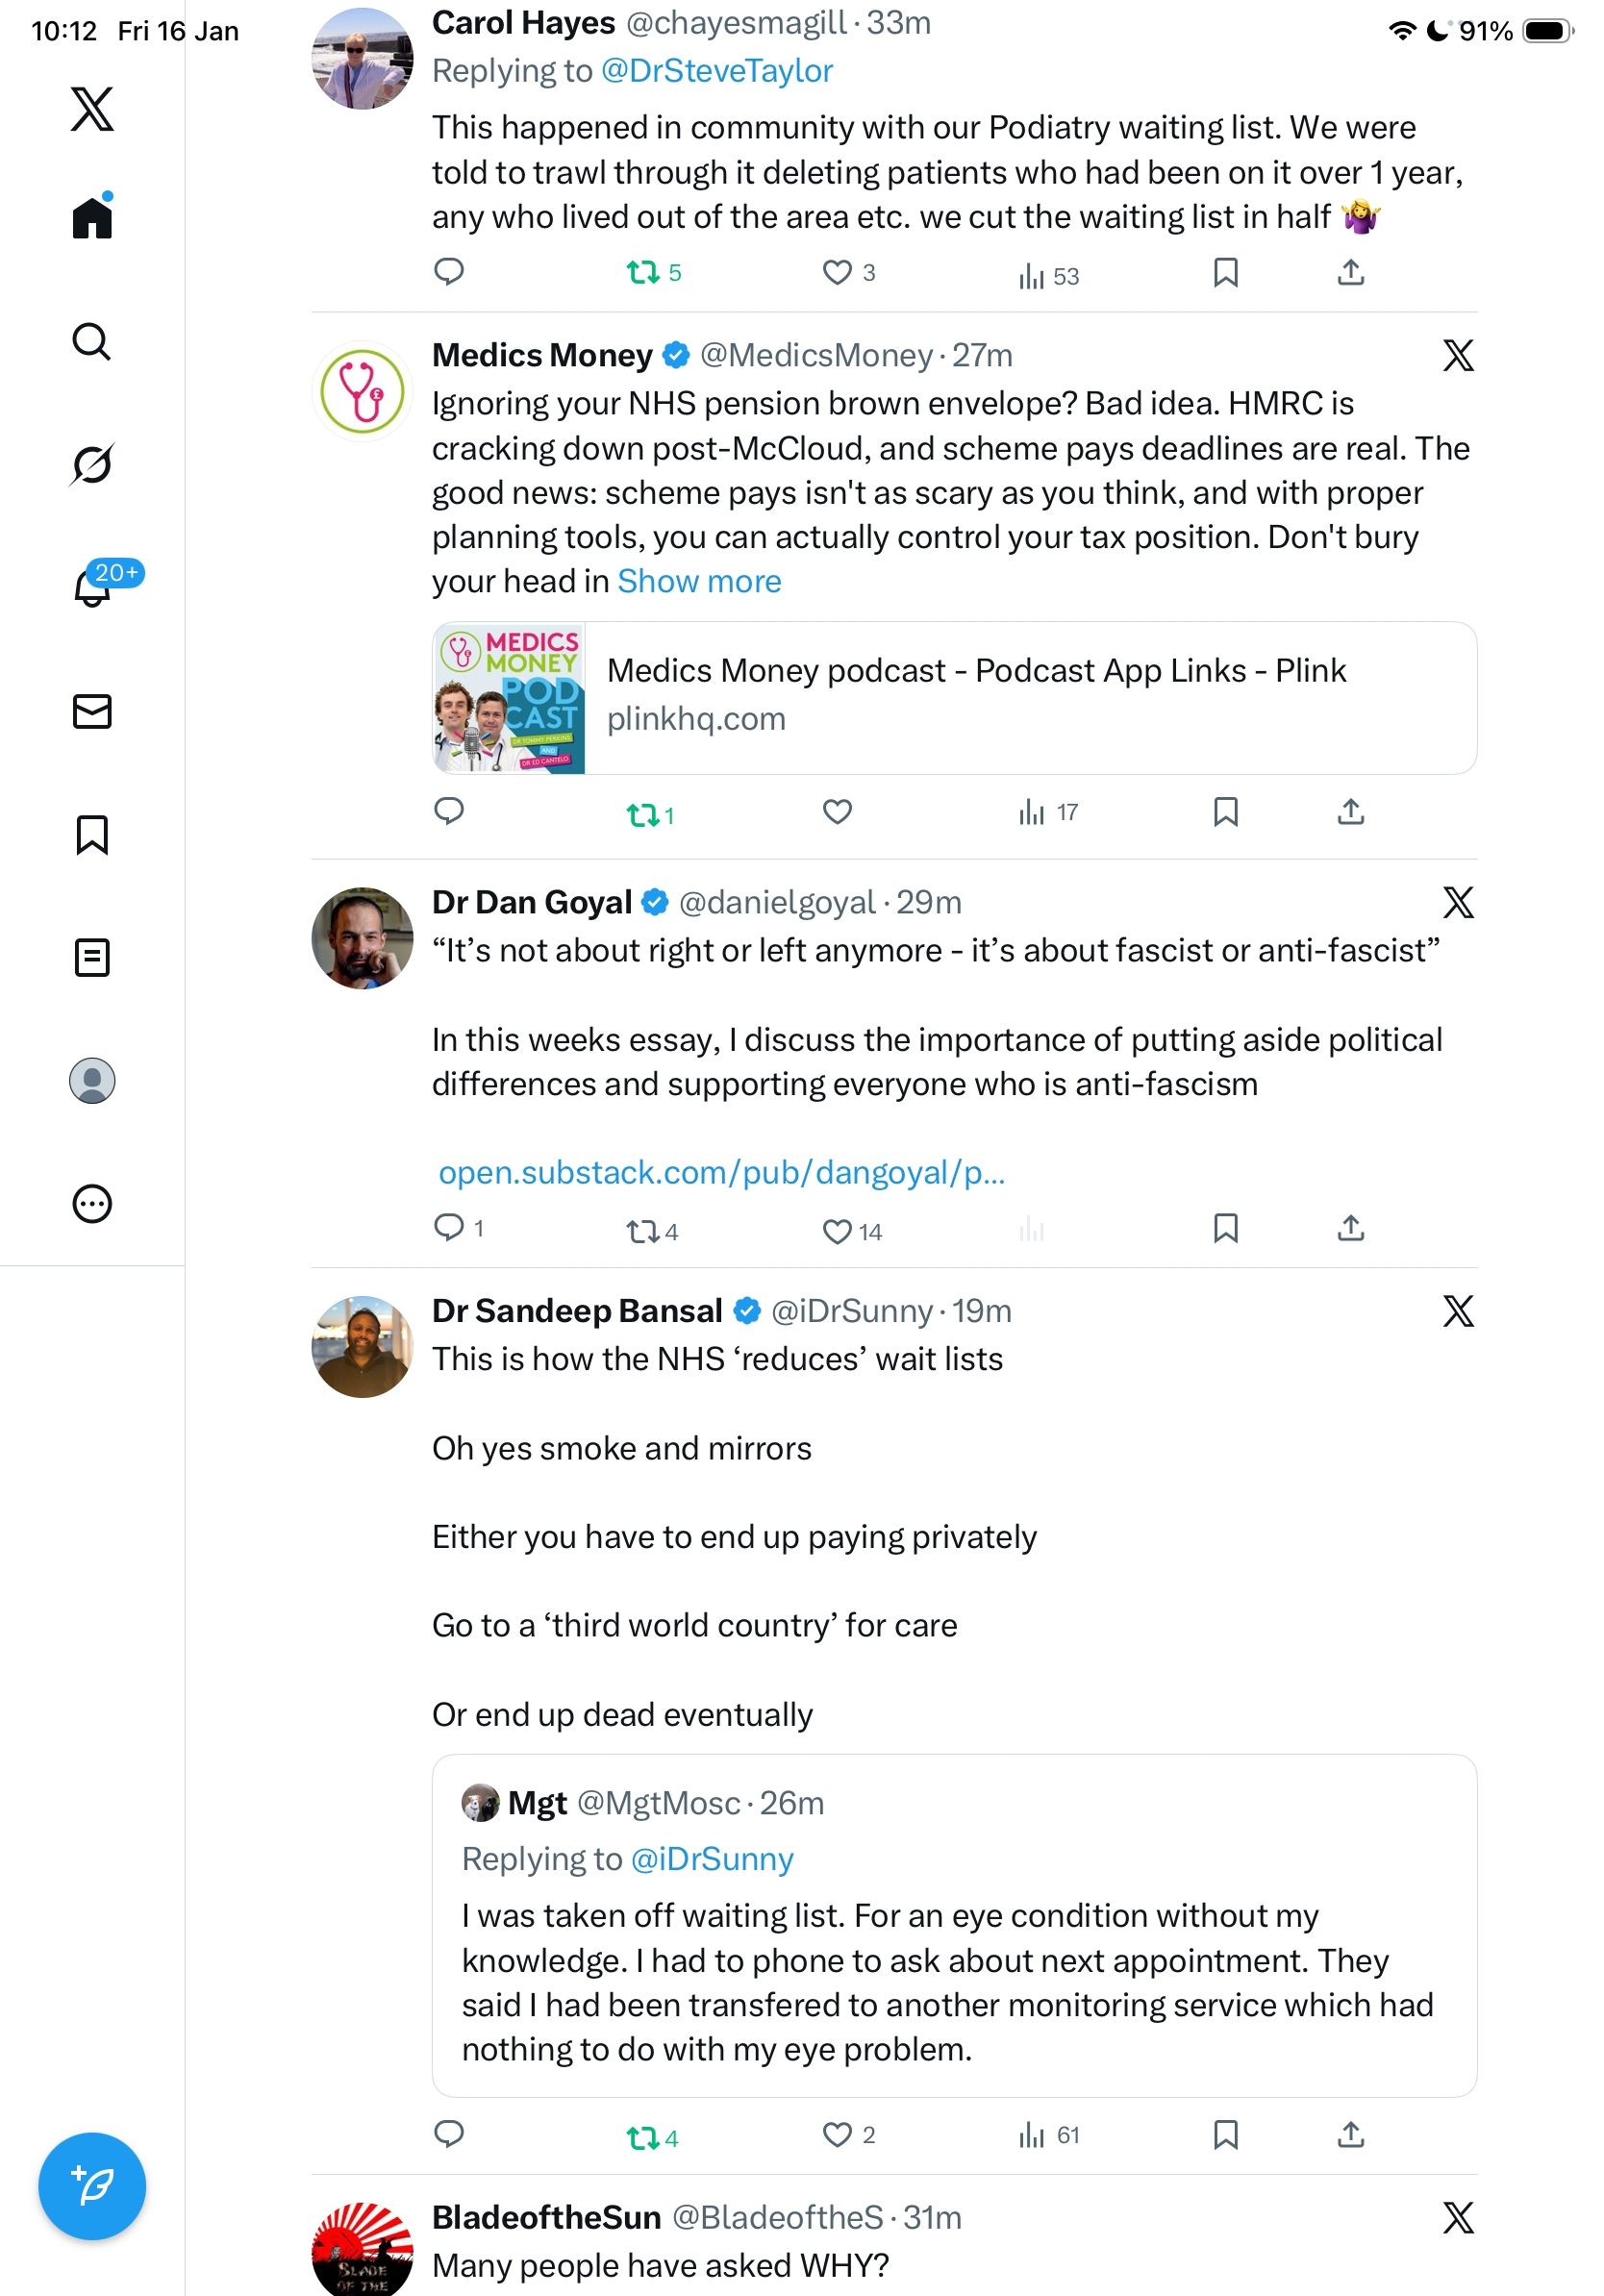
Task: Share Dr Sandeep Bansal's post
Action: point(1350,2134)
